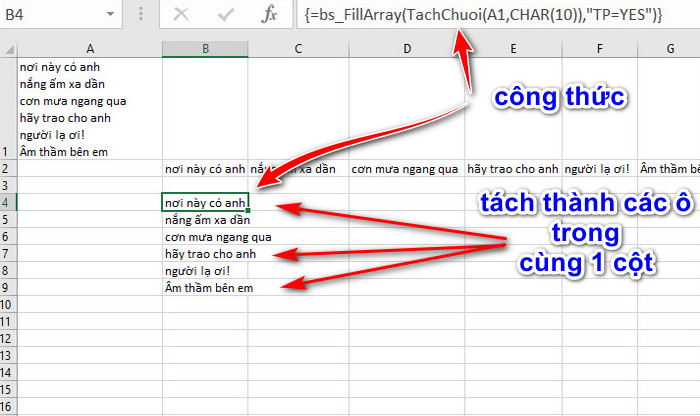The height and width of the screenshot is (416, 700).
Task: Select column G header
Action: (669, 49)
